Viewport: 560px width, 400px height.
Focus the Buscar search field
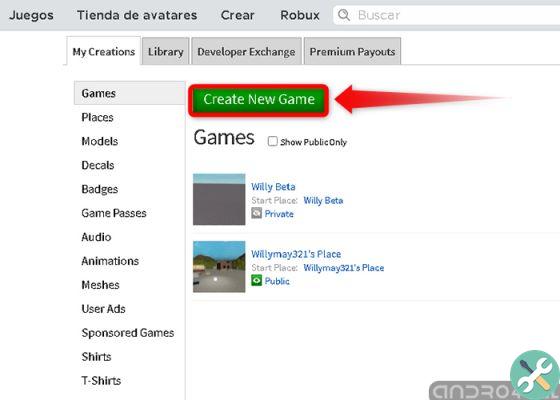(x=446, y=15)
